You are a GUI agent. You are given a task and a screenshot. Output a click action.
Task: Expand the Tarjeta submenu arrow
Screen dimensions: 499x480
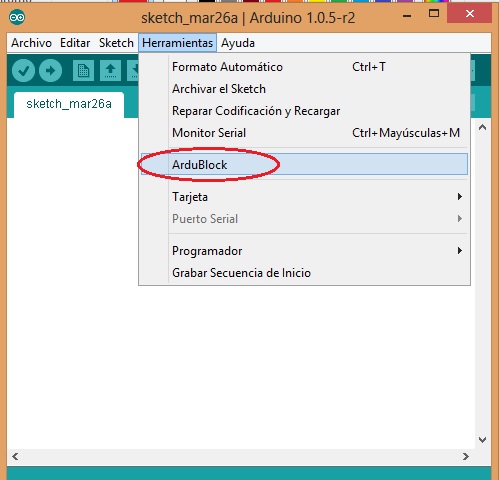tap(460, 197)
